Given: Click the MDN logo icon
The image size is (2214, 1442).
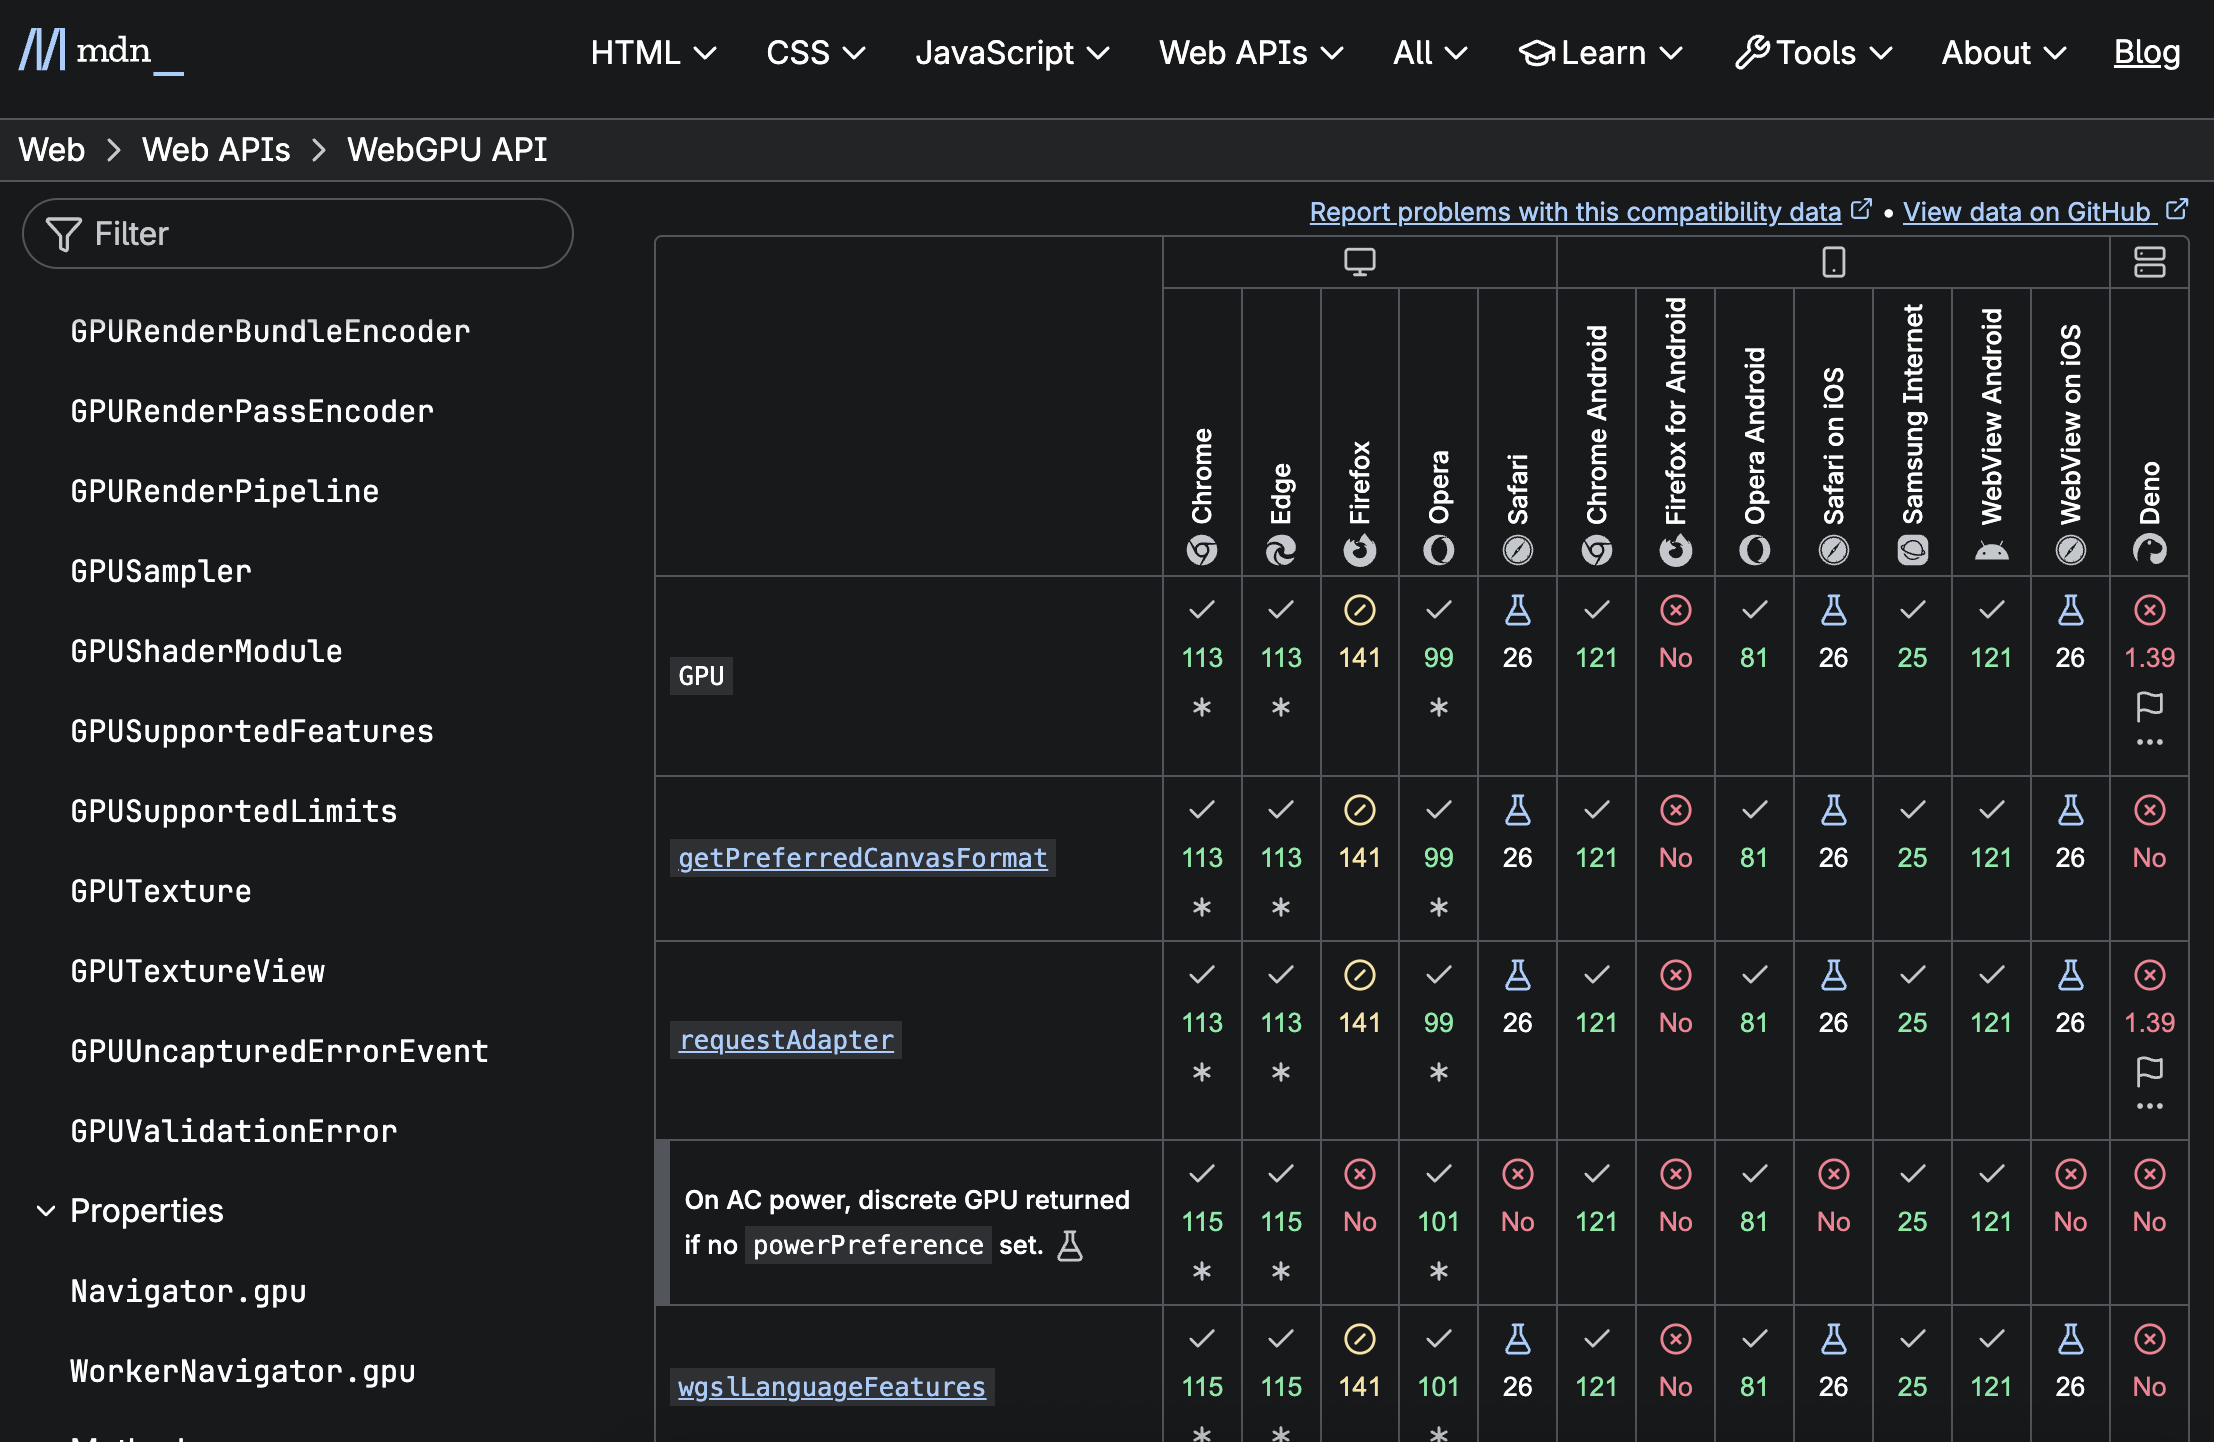Looking at the screenshot, I should tap(44, 50).
